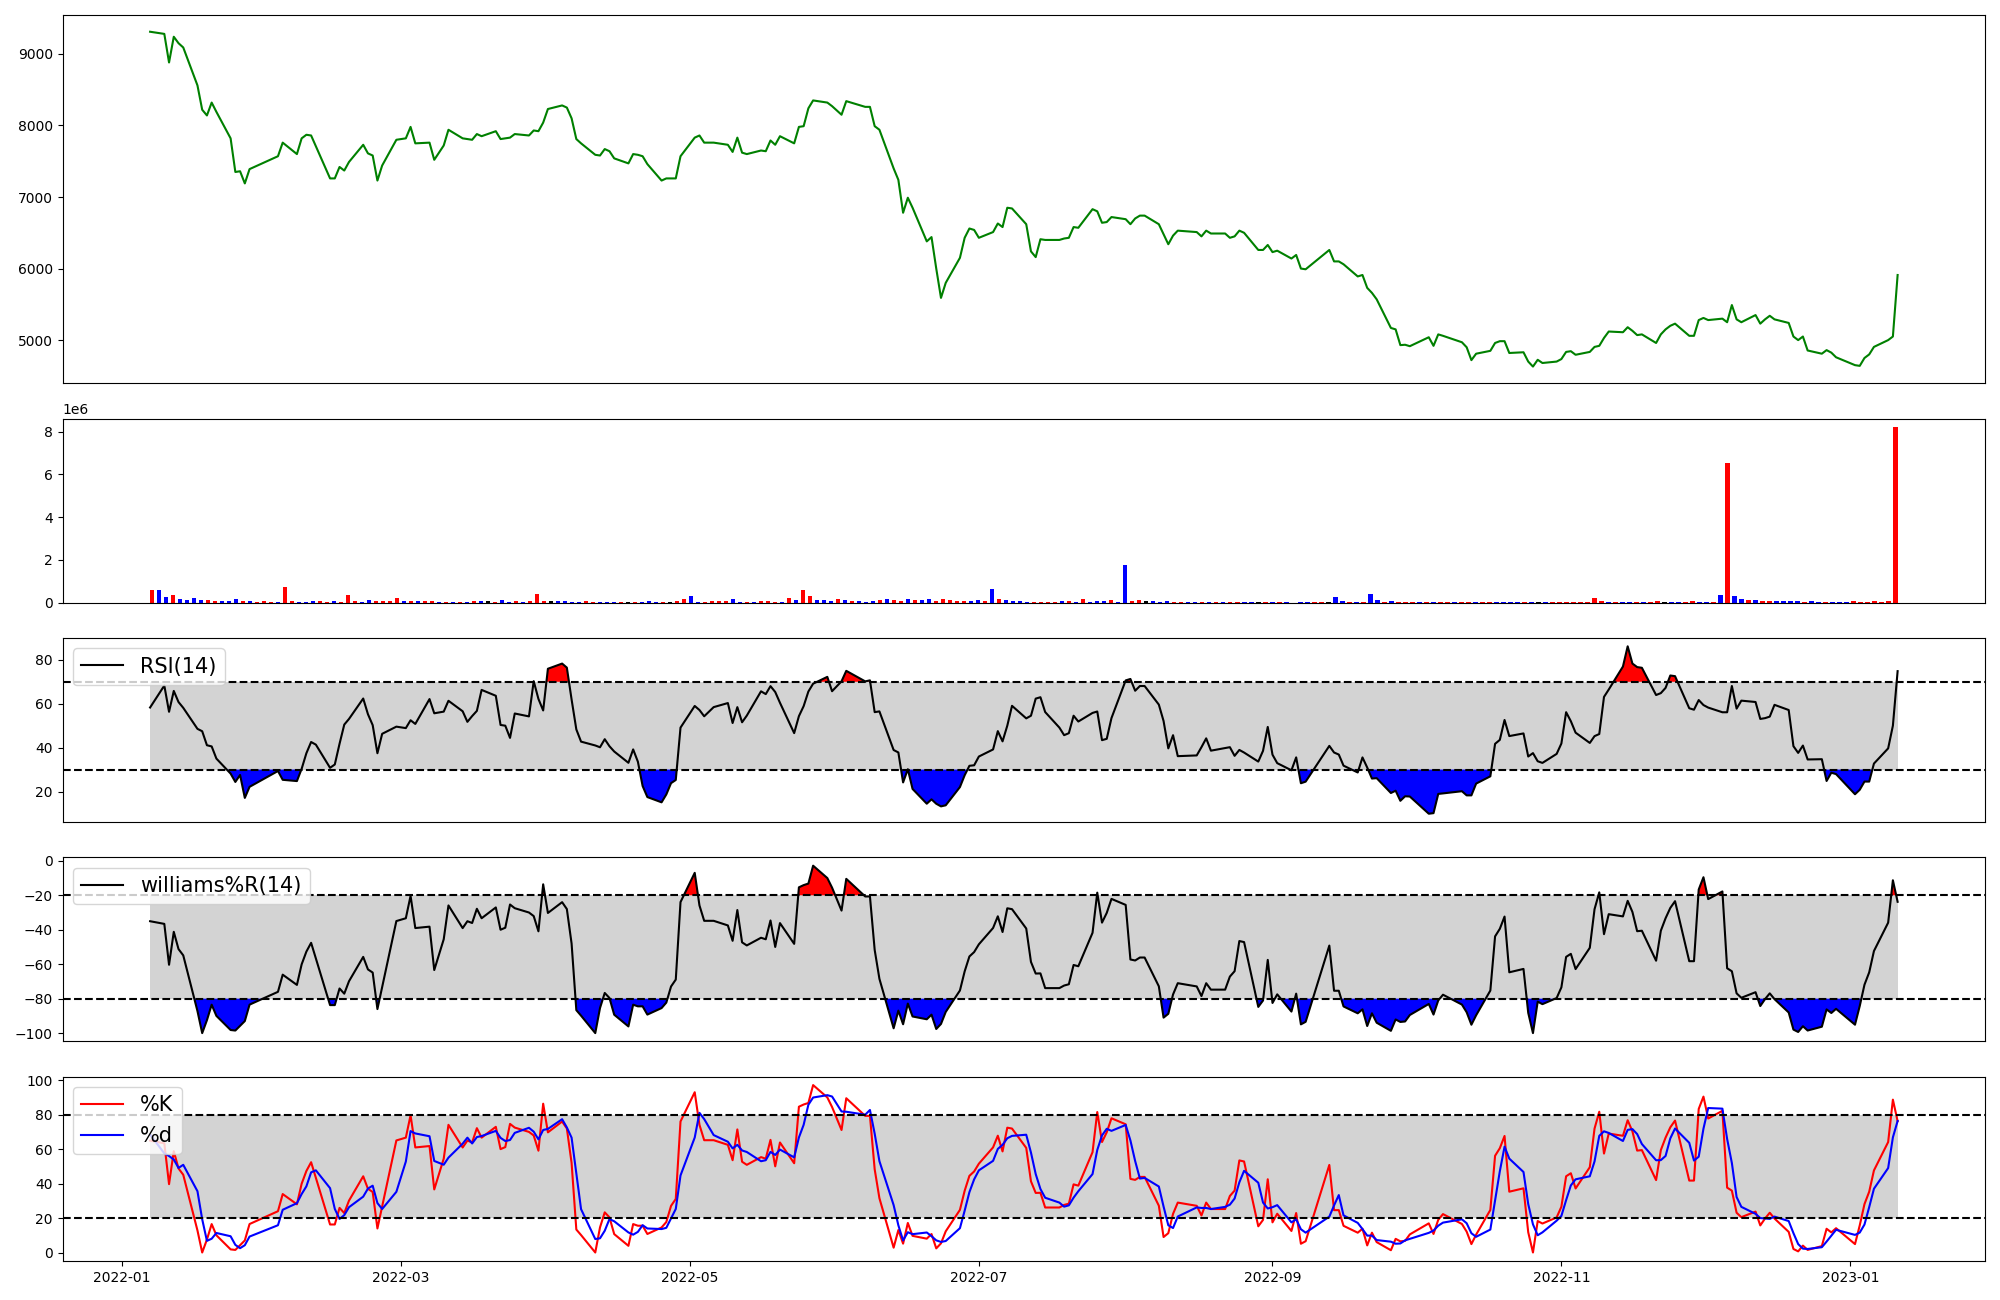Click the 1e6 volume scale label
The width and height of the screenshot is (2000, 1300).
[76, 410]
